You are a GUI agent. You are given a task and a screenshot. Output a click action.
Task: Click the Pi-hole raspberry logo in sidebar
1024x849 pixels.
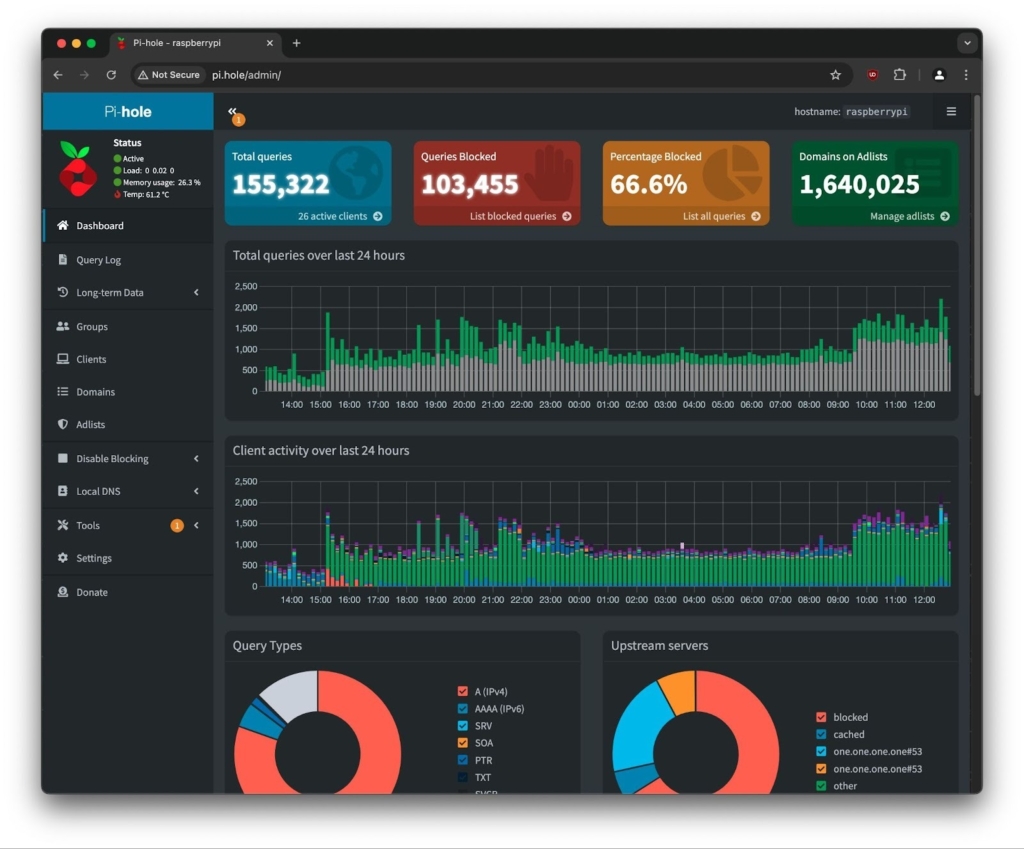point(77,168)
